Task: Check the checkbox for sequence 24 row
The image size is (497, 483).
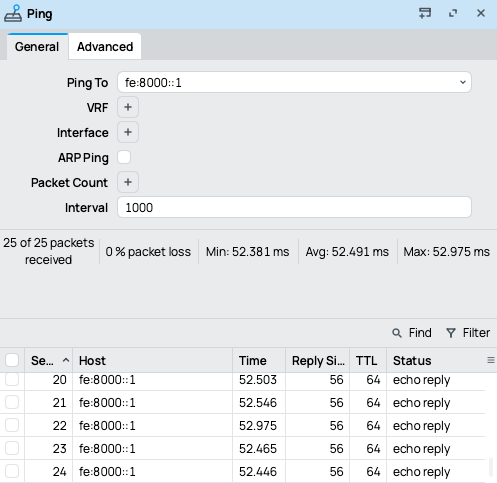Action: click(12, 471)
